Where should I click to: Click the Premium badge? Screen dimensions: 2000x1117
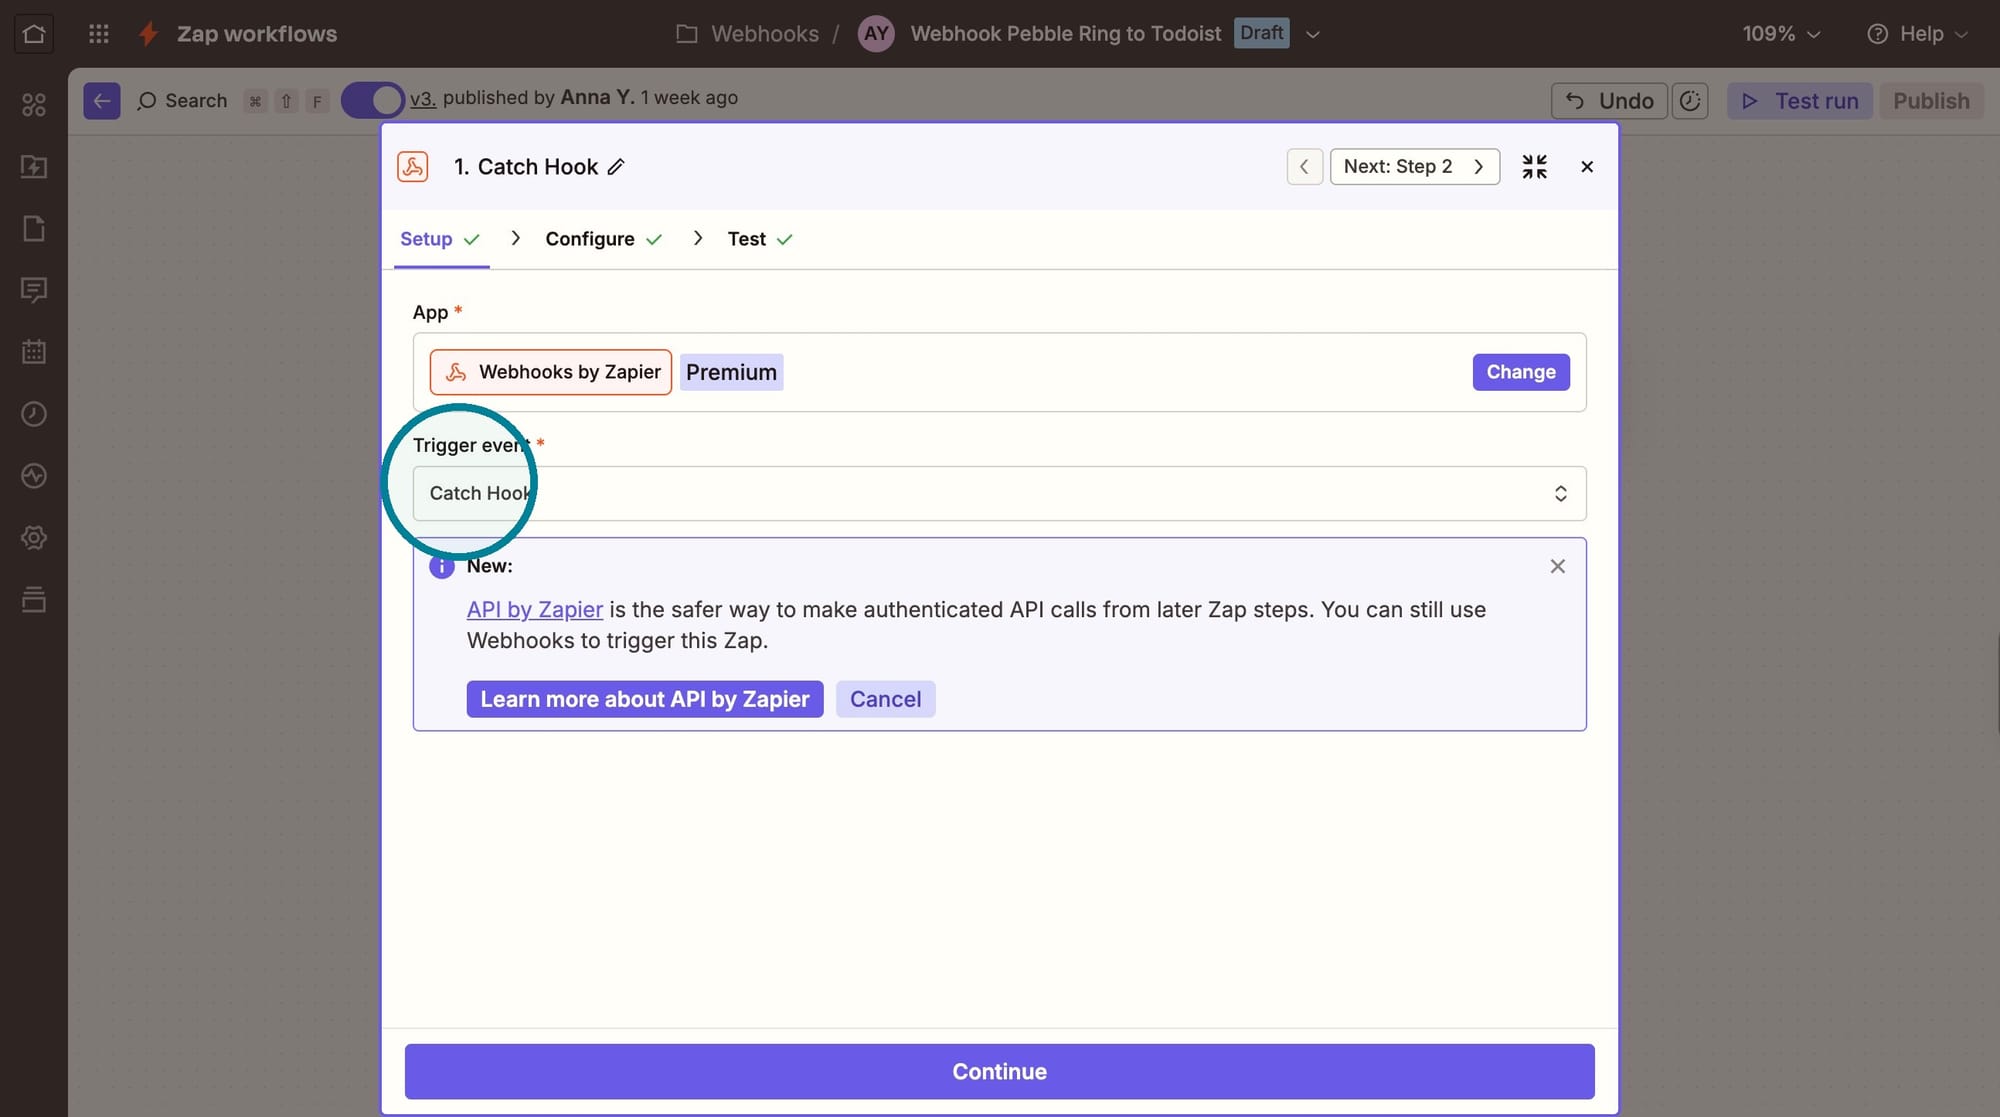[731, 372]
